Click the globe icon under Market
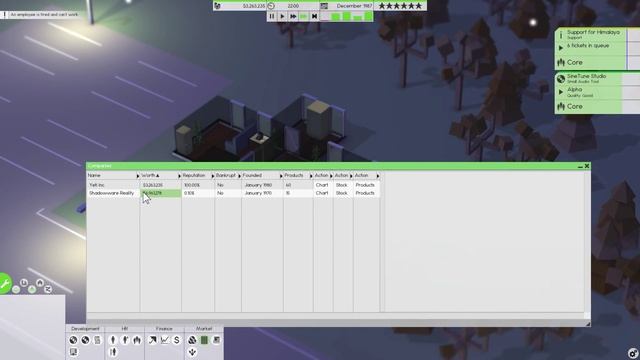The height and width of the screenshot is (360, 640). pos(192,340)
